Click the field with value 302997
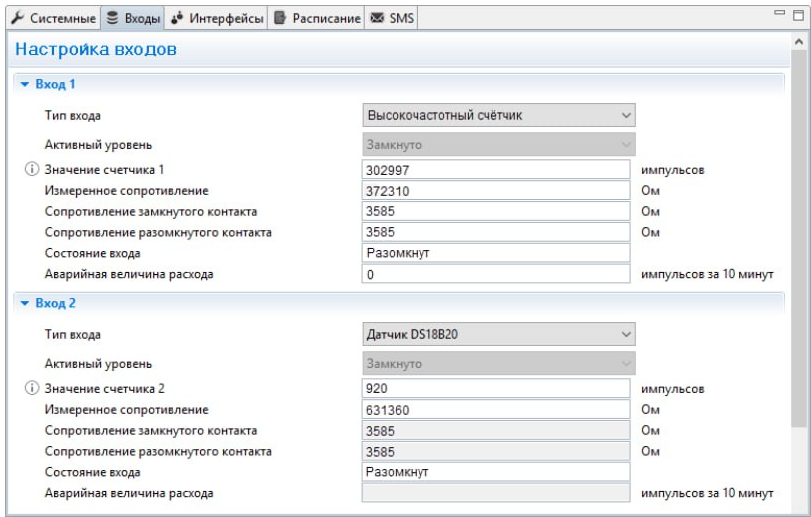The height and width of the screenshot is (517, 811). (x=495, y=170)
